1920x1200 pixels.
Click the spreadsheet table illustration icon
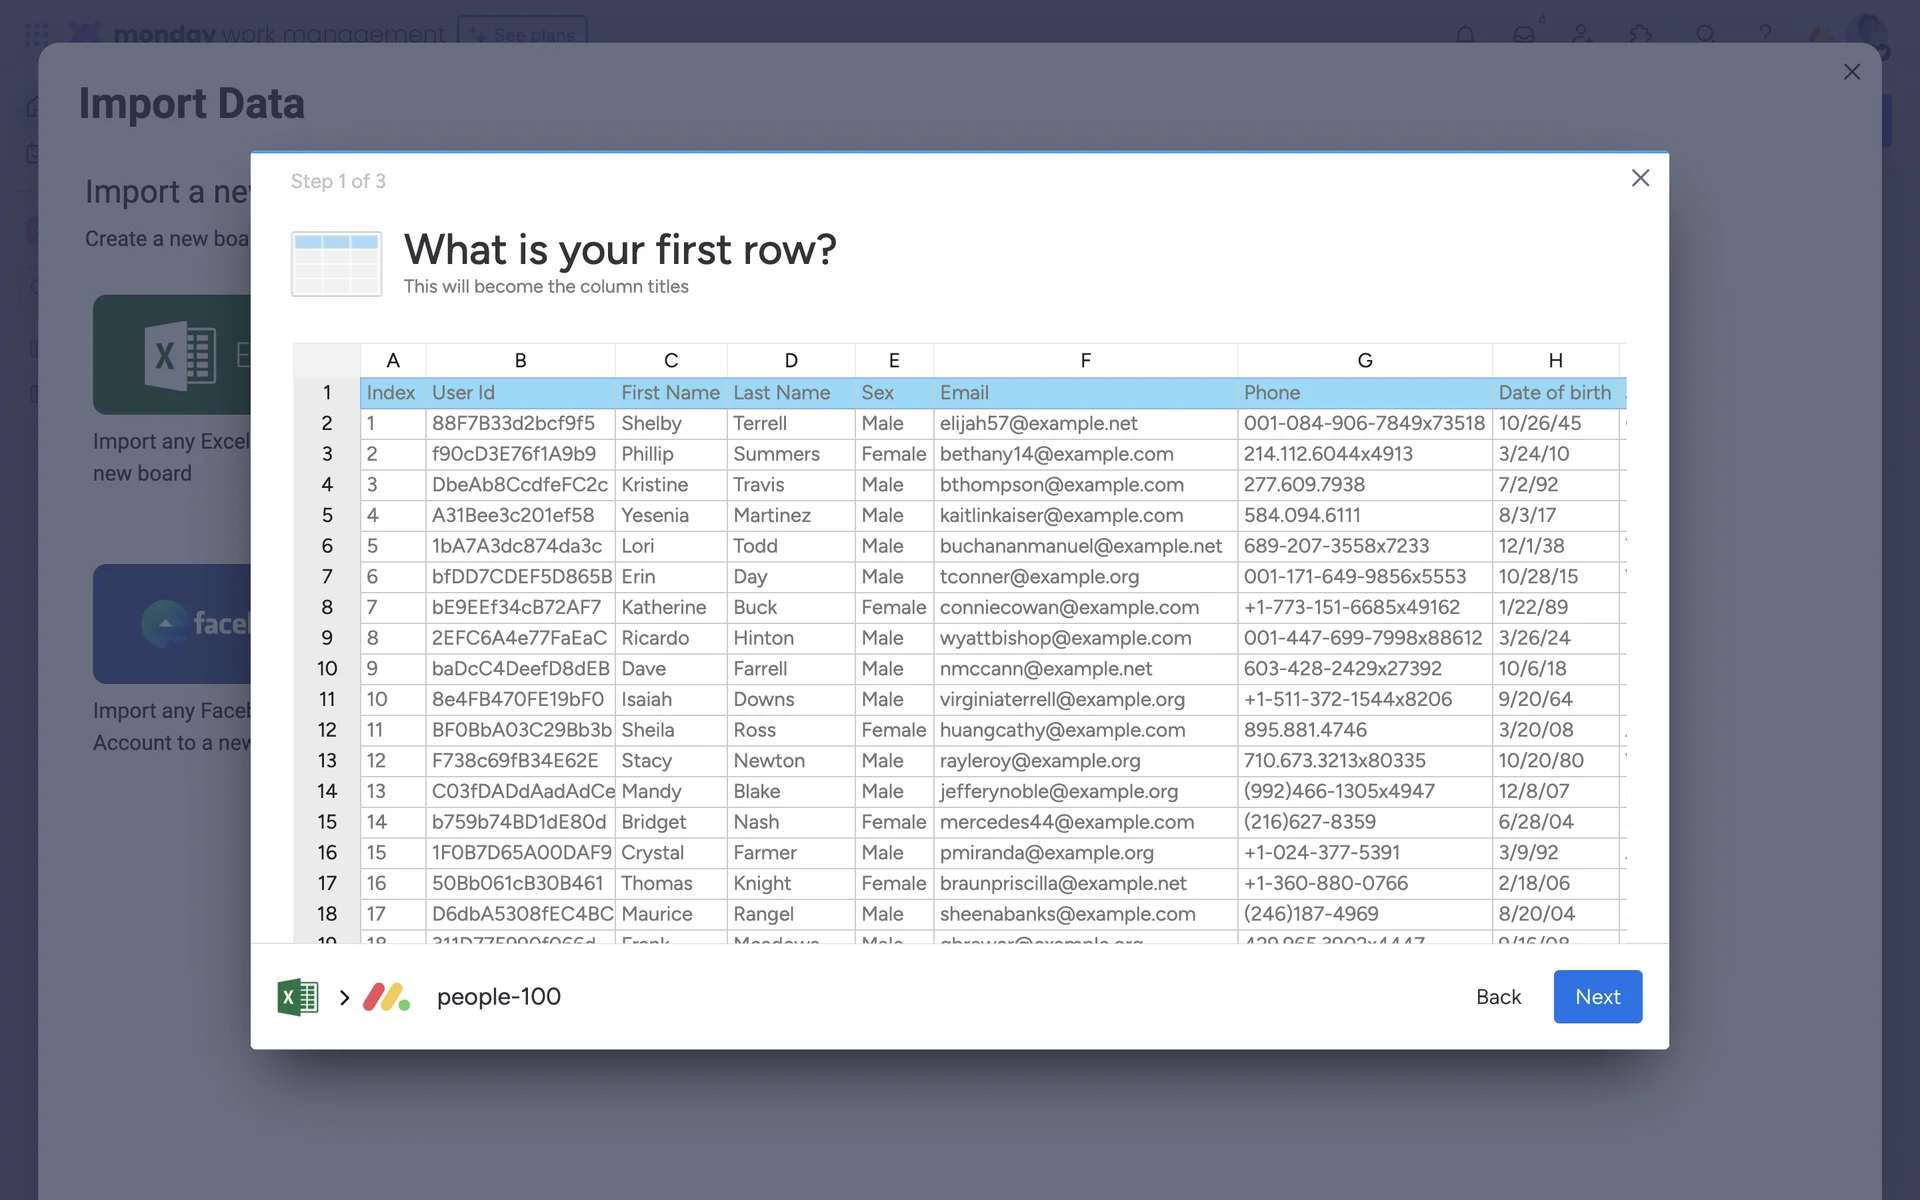(x=336, y=264)
